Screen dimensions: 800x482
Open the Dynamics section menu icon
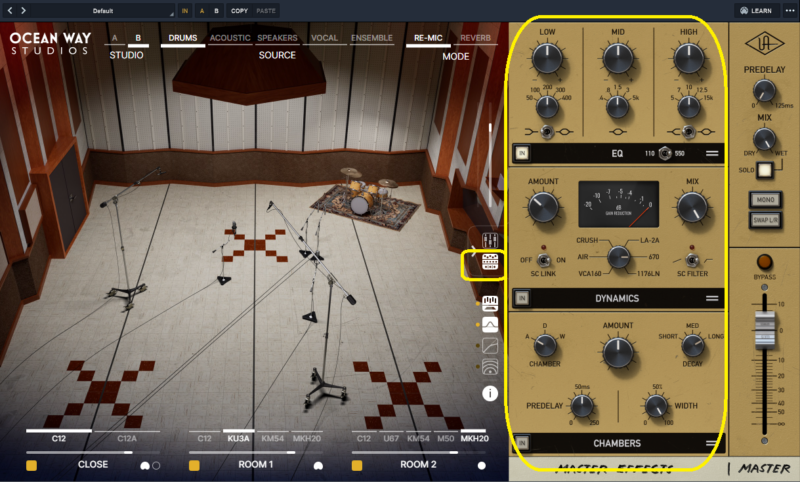point(714,298)
